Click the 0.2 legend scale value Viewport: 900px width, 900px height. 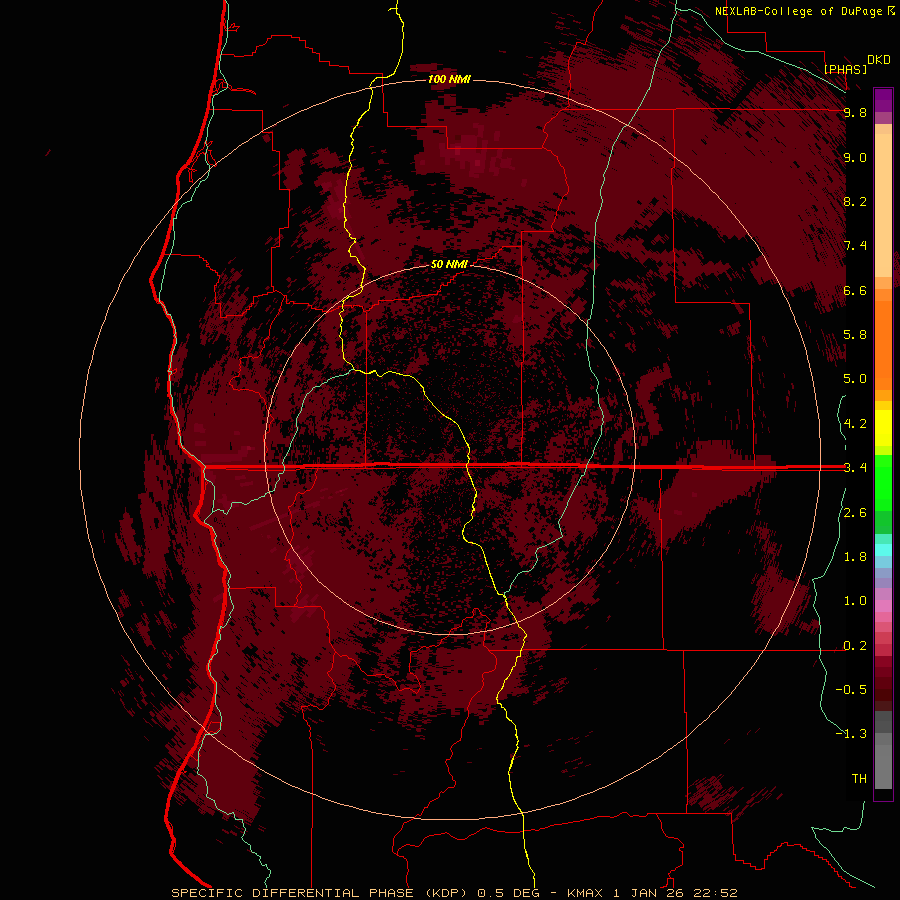[x=855, y=646]
